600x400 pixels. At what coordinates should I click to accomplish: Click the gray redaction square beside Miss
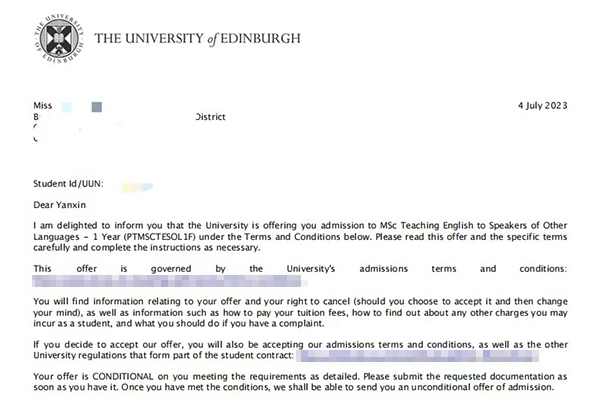click(x=97, y=105)
